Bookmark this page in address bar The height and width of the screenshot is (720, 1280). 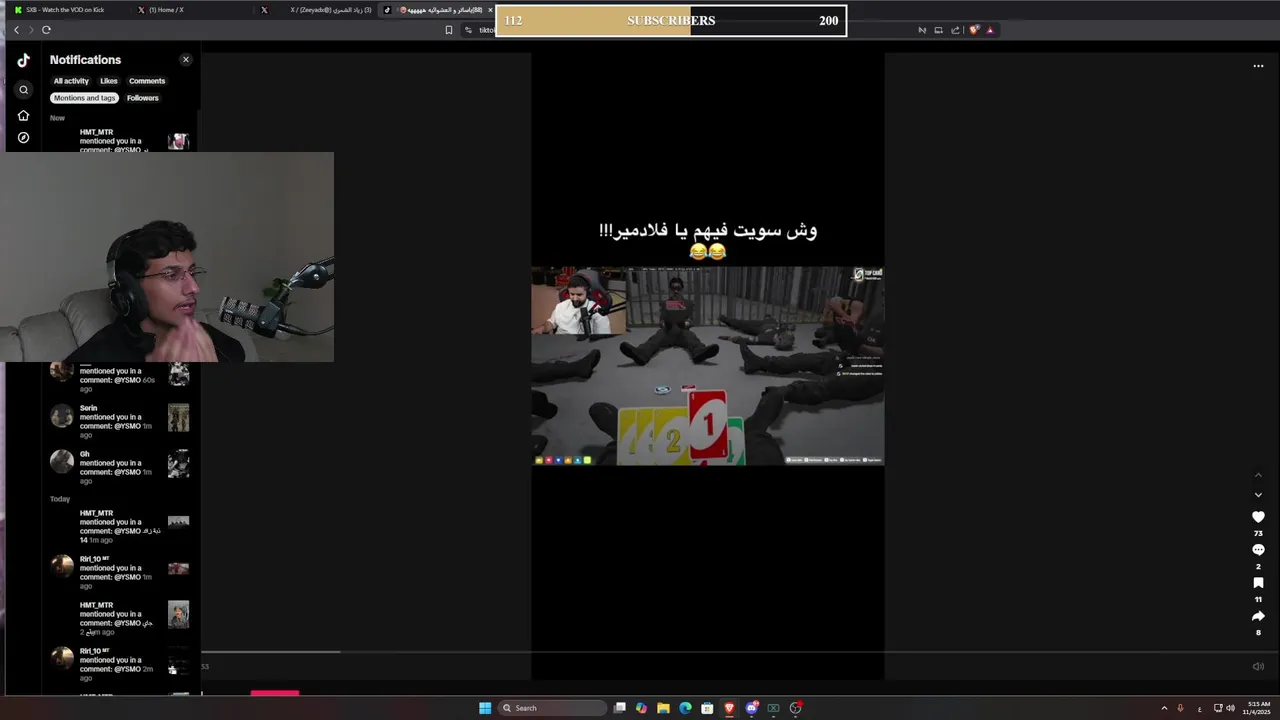[x=448, y=30]
